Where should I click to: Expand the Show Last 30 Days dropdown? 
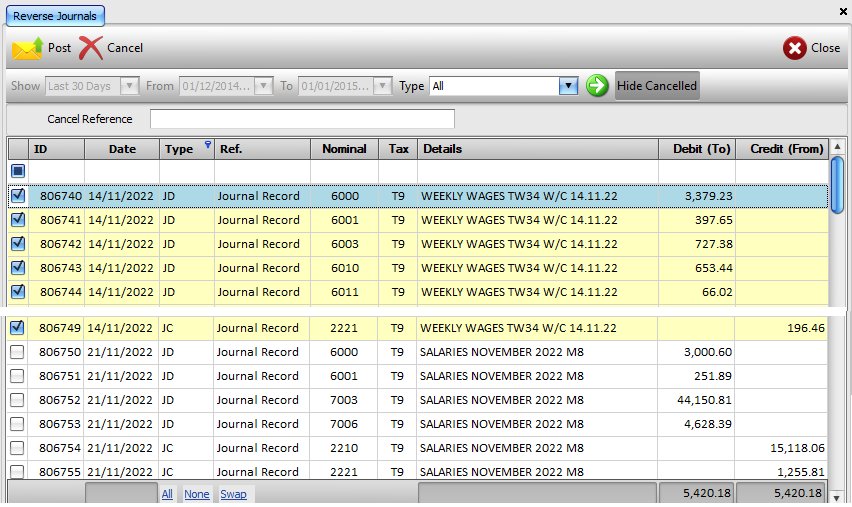pyautogui.click(x=128, y=86)
